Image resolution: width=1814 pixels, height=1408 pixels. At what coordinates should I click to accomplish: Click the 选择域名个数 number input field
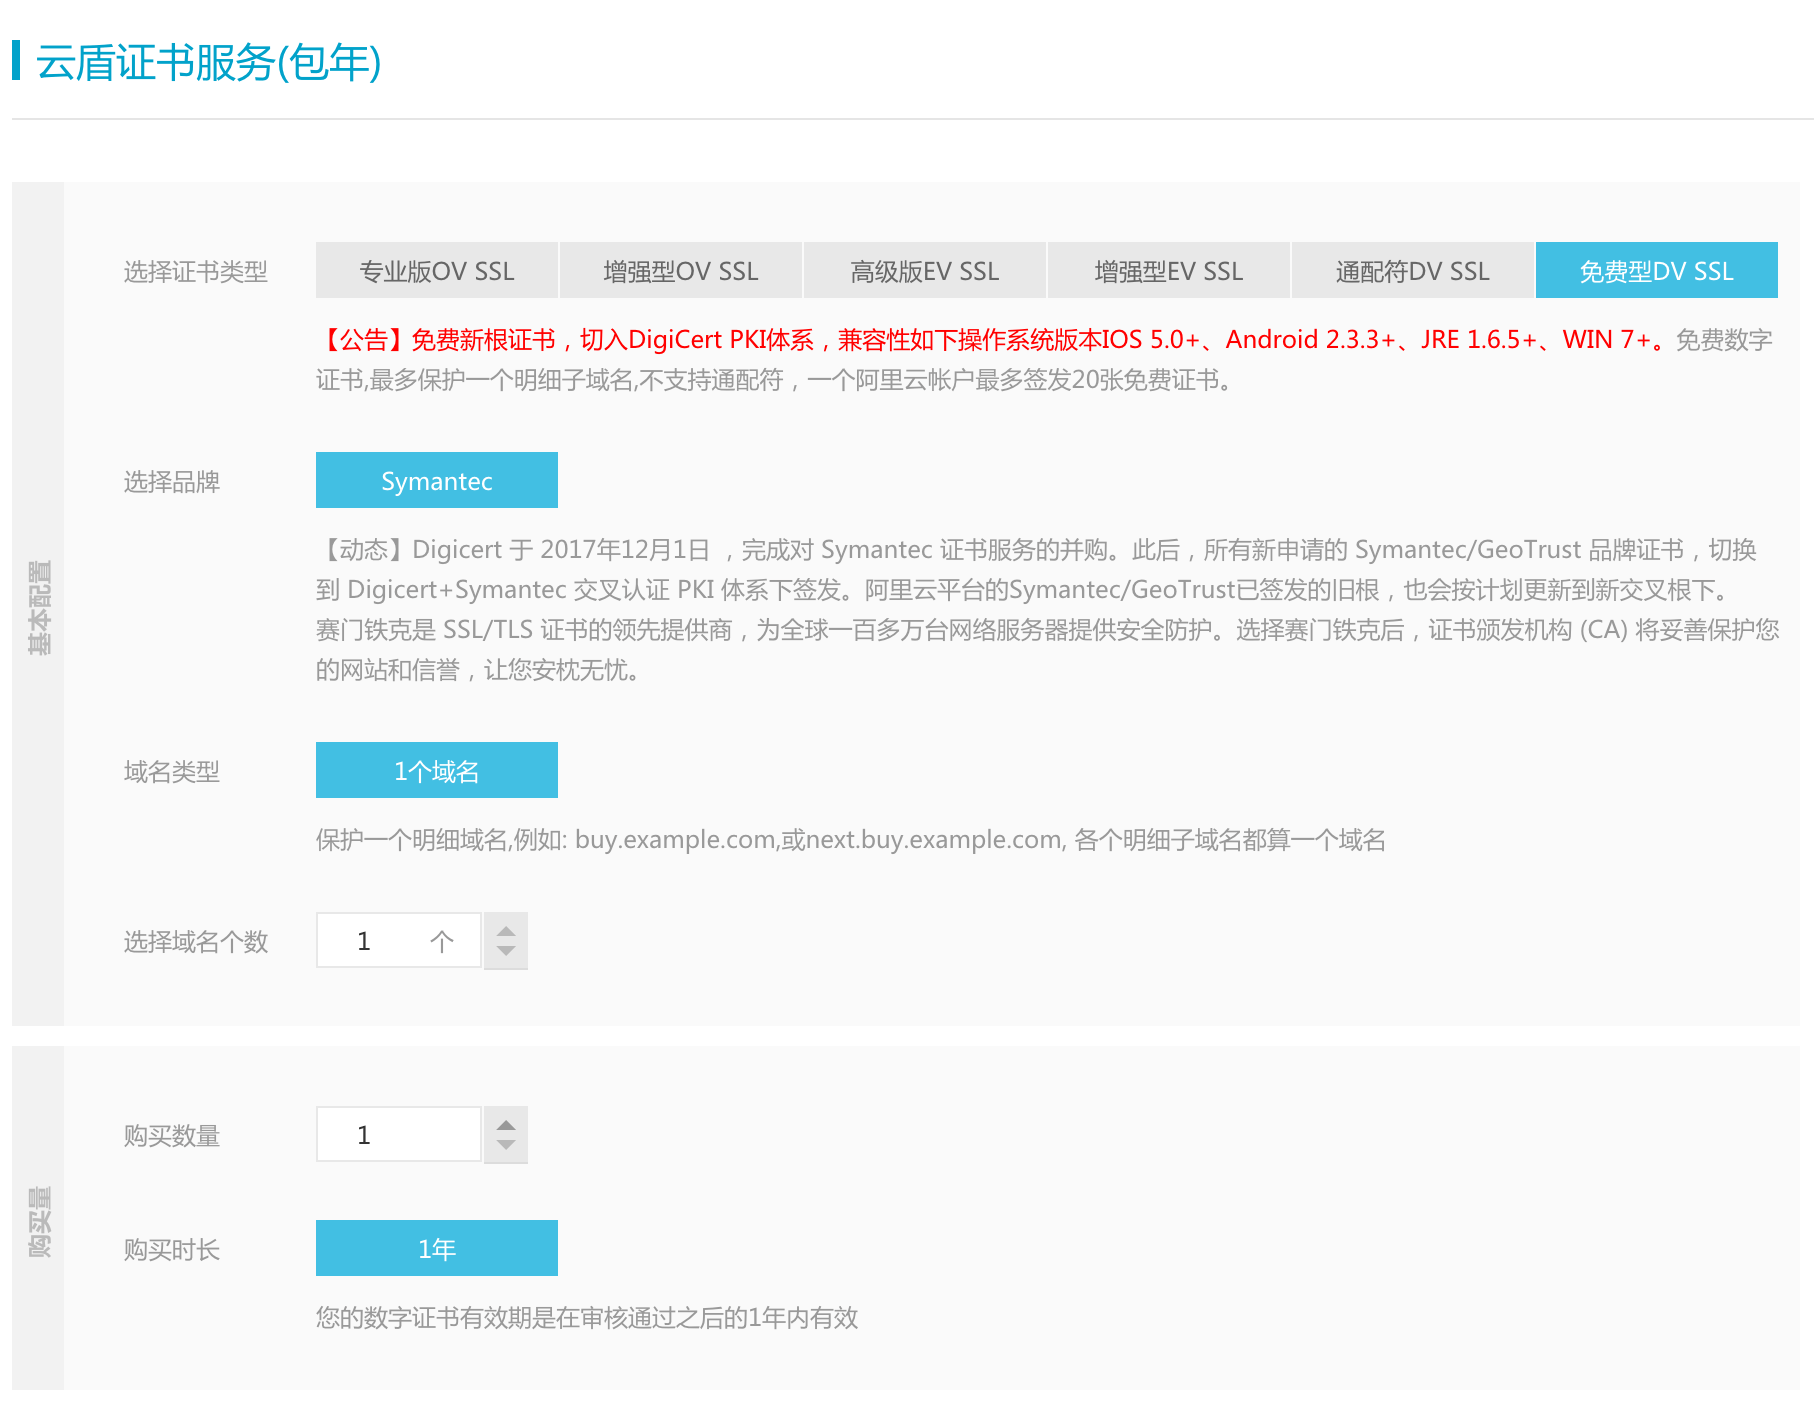(x=399, y=940)
